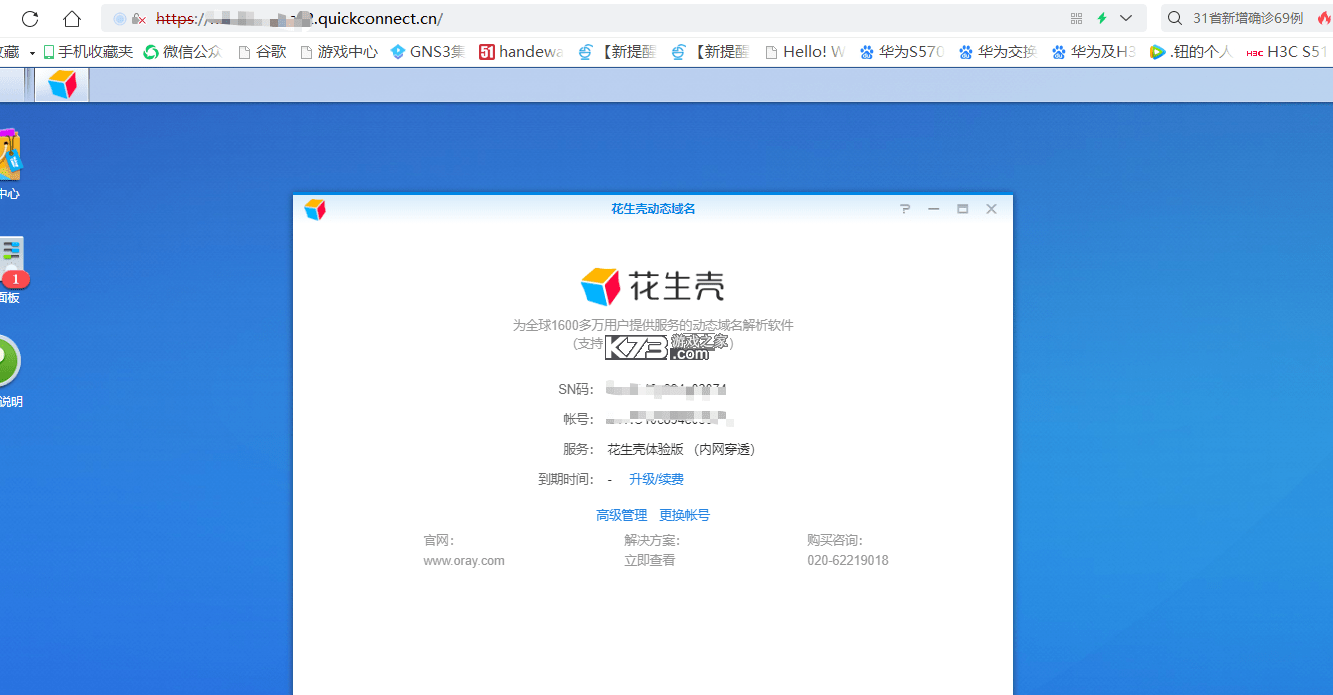Click the site security warning icon in address bar
1333x695 pixels.
[139, 19]
